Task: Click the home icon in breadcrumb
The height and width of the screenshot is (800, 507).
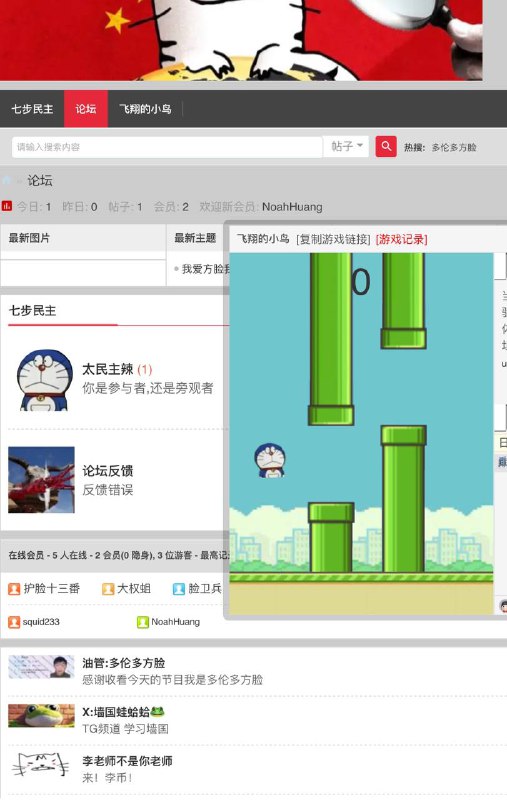Action: click(7, 180)
